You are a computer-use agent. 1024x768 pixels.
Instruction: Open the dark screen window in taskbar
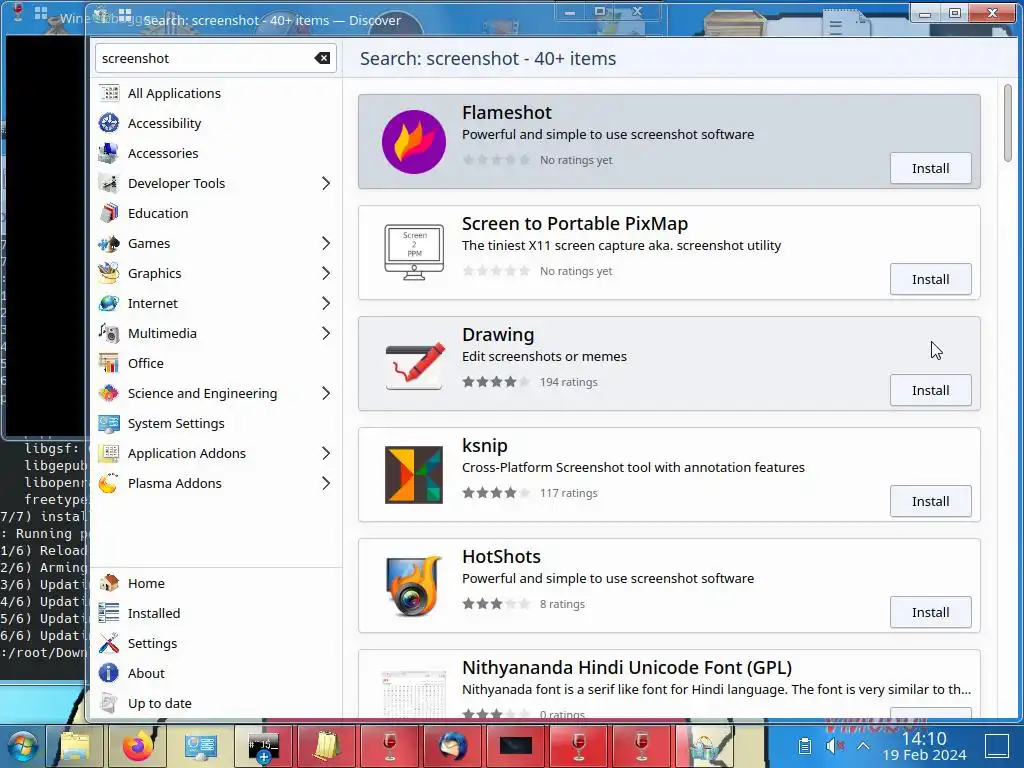click(x=515, y=745)
